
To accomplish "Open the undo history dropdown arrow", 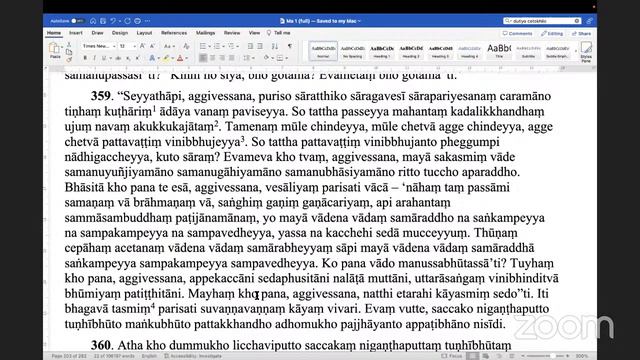I will (119, 21).
